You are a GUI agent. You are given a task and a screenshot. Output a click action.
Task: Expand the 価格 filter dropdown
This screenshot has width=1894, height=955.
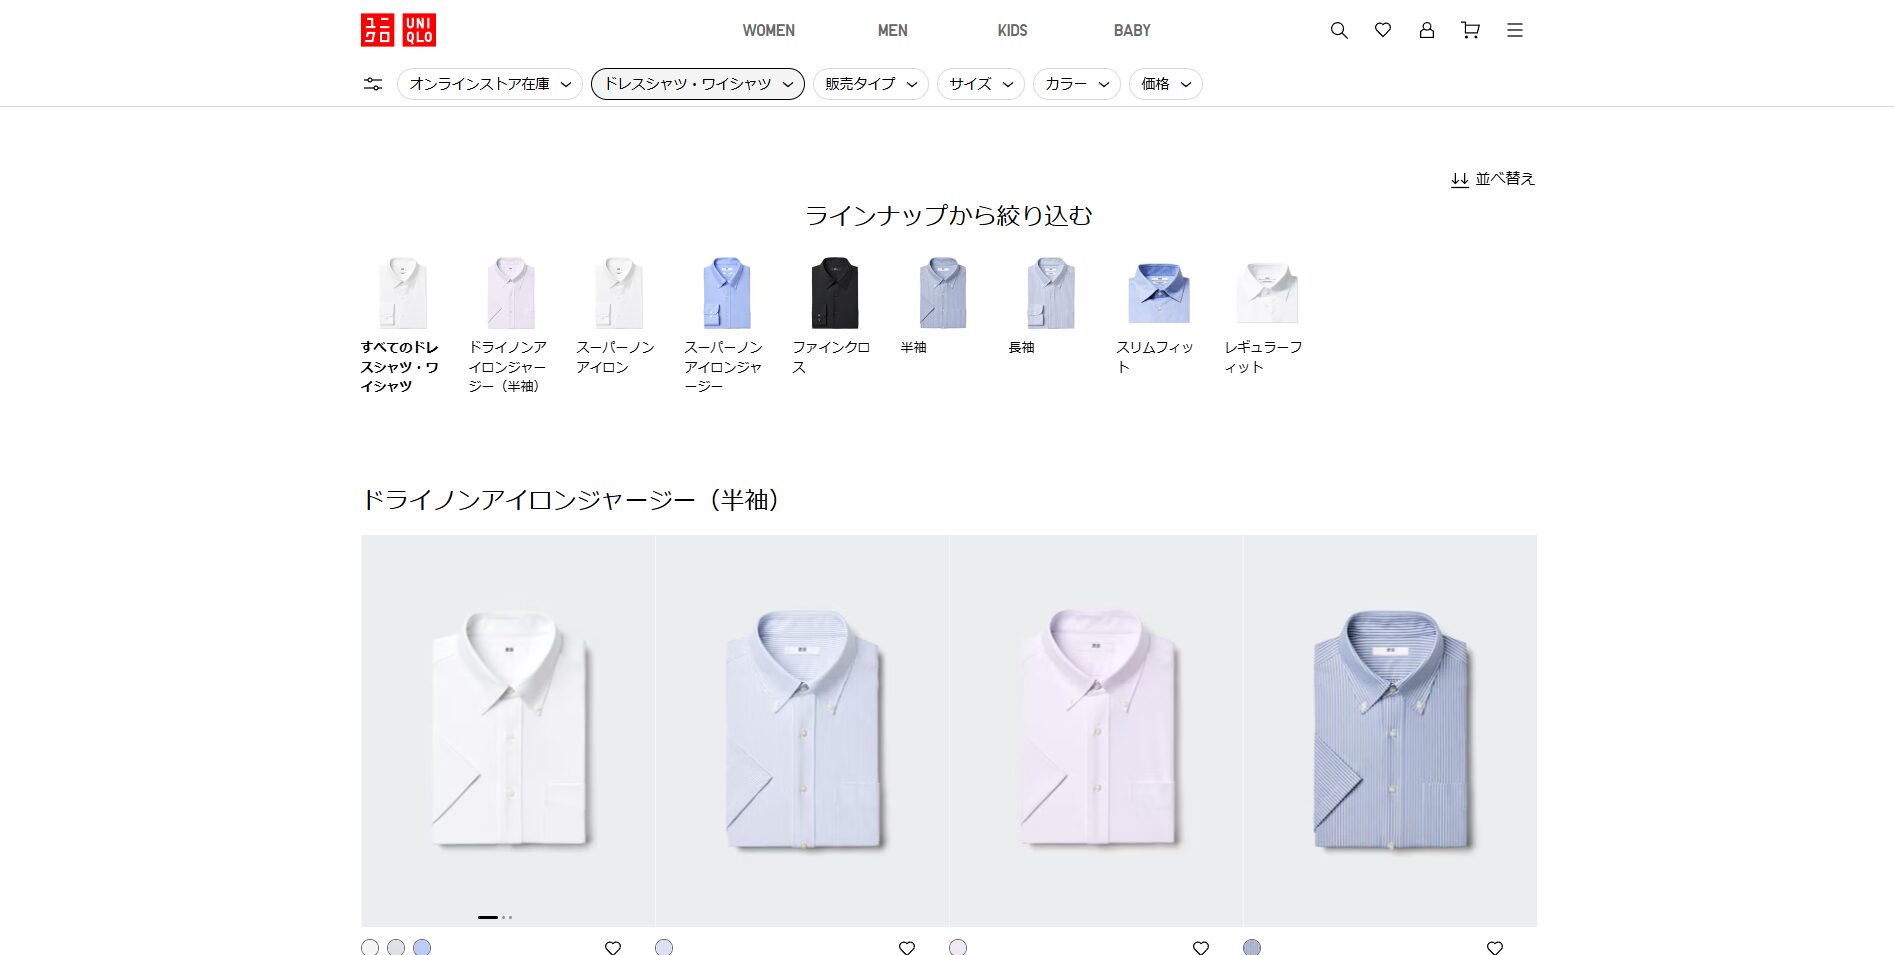[1166, 84]
